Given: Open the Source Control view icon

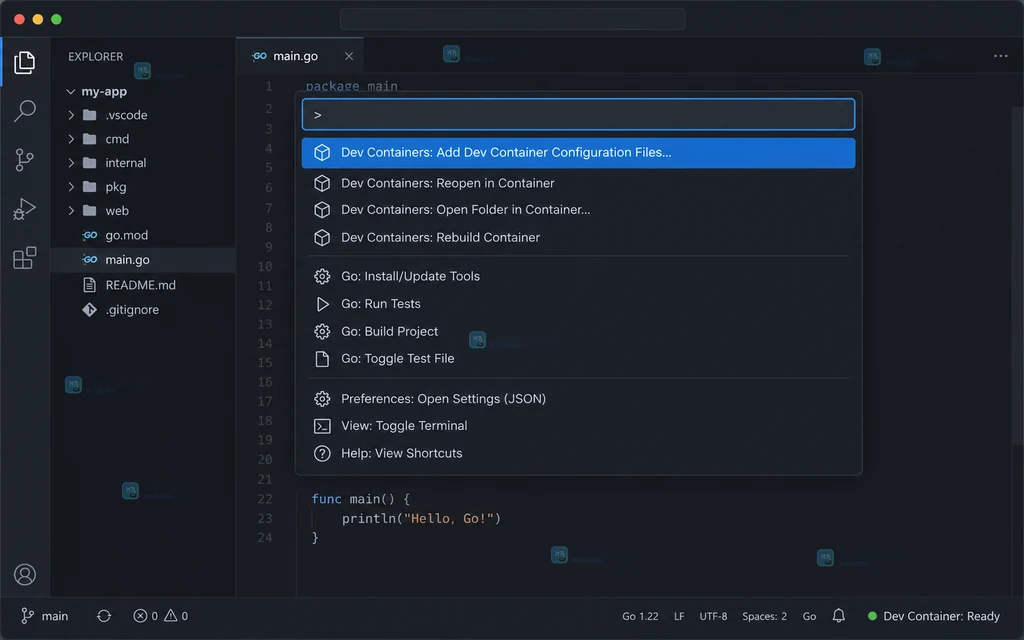Looking at the screenshot, I should click(24, 159).
